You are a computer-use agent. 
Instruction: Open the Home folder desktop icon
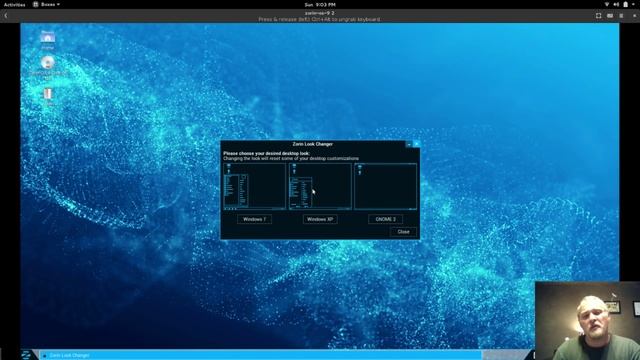(47, 39)
